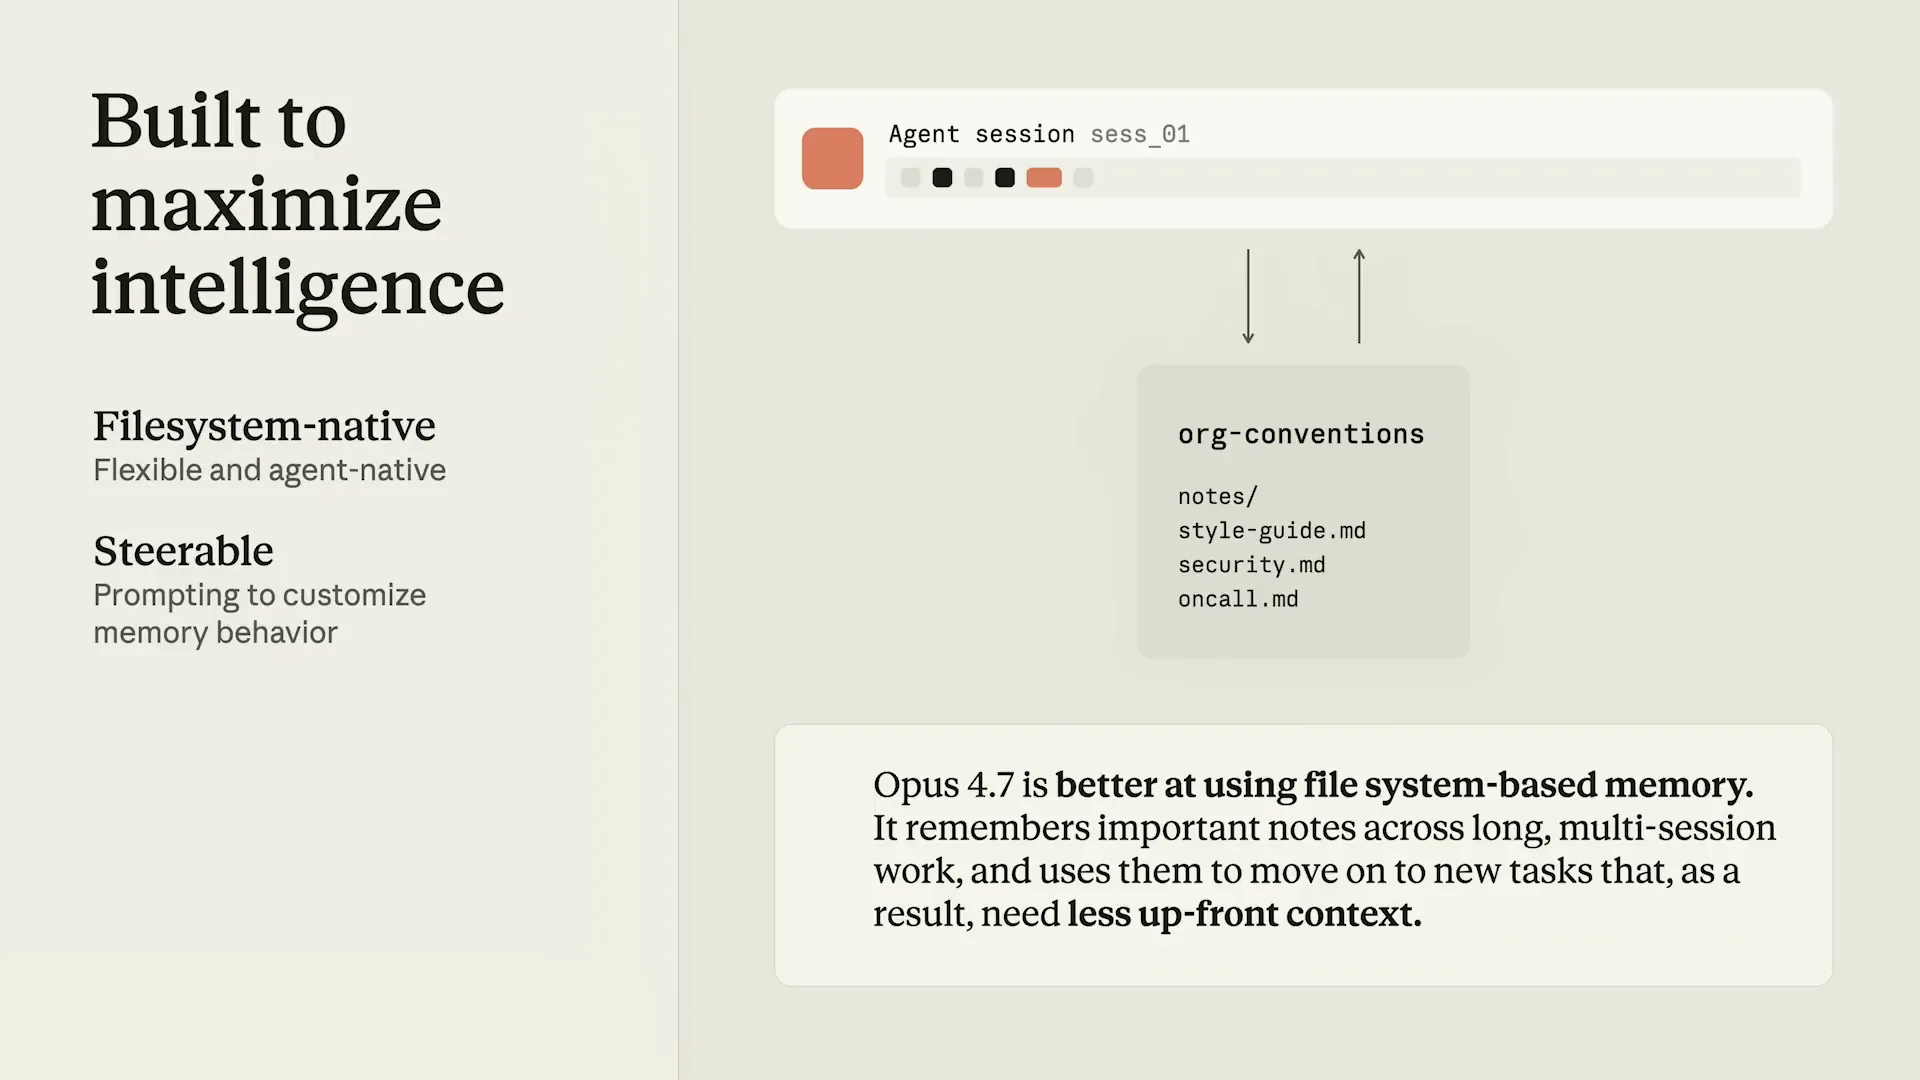Open security.md file
This screenshot has width=1920, height=1080.
coord(1252,565)
